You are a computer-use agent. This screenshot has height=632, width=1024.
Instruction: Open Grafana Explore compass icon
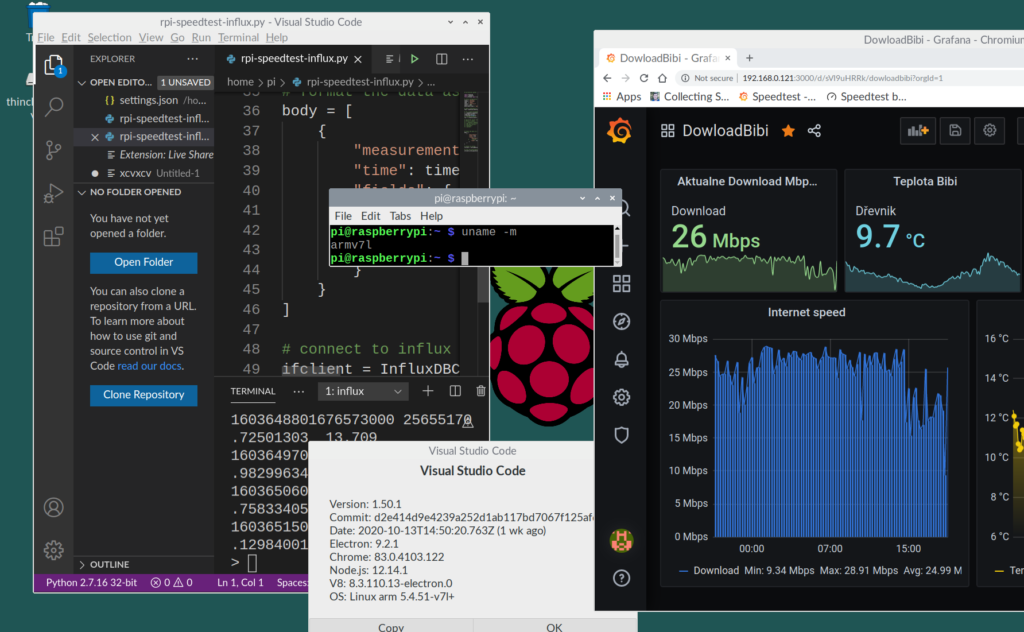(621, 321)
